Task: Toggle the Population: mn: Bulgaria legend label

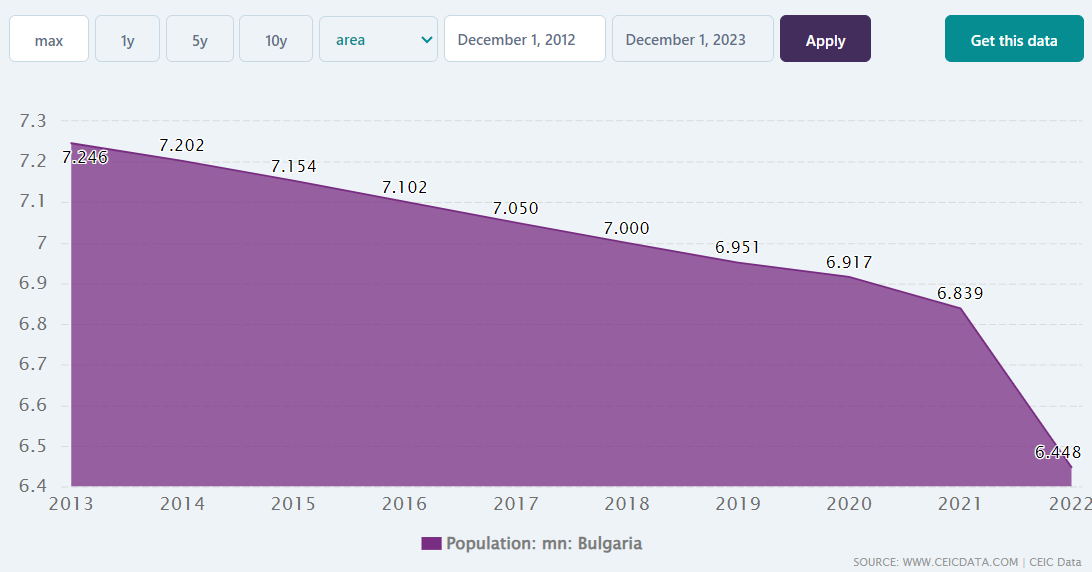Action: click(x=543, y=544)
